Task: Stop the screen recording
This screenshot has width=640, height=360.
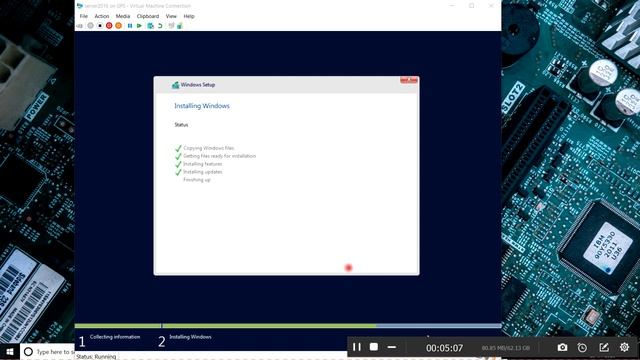Action: pyautogui.click(x=373, y=347)
